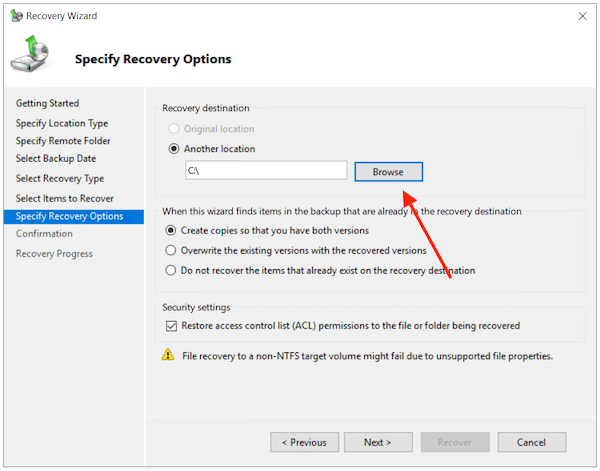The image size is (600, 471).
Task: Open the Getting Started step
Action: point(47,103)
